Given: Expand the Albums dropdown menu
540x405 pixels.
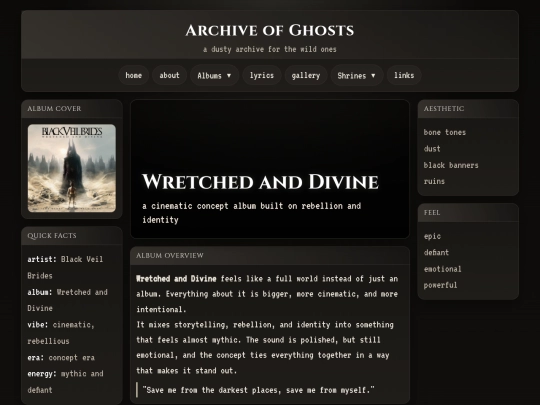Looking at the screenshot, I should (x=214, y=75).
